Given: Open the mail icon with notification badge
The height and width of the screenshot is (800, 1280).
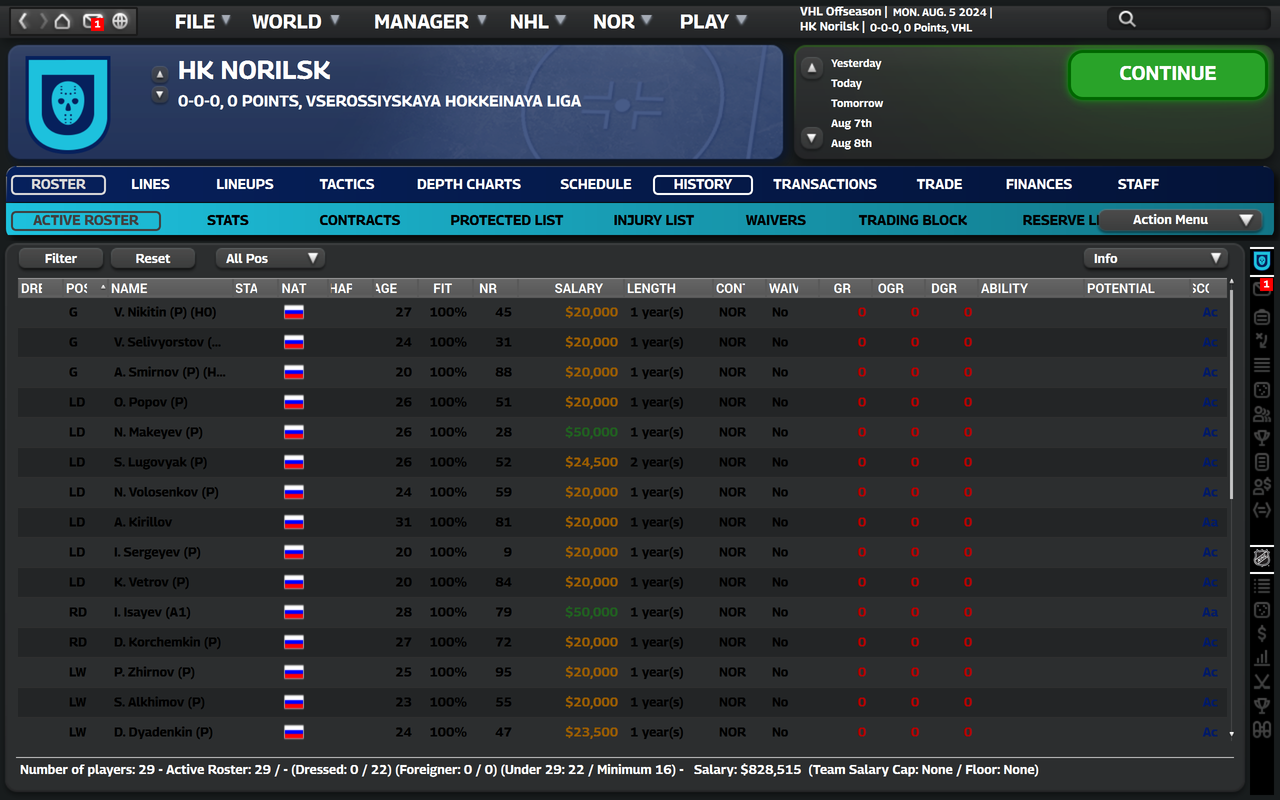Looking at the screenshot, I should pyautogui.click(x=92, y=20).
